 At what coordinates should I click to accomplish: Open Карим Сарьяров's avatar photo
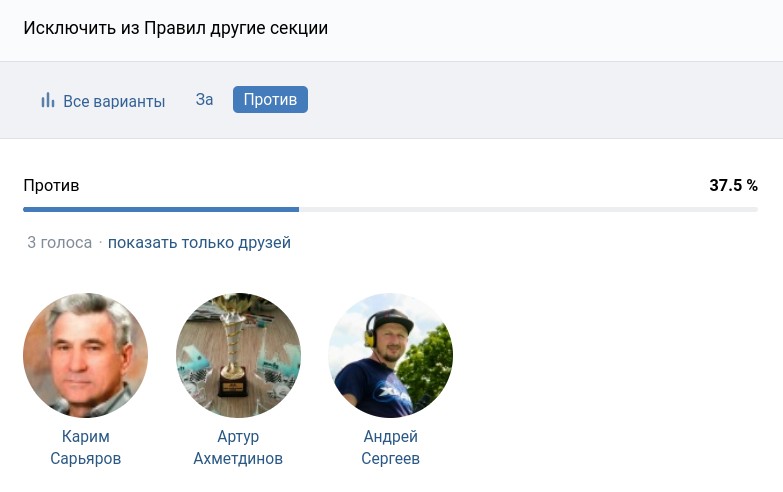(x=85, y=355)
